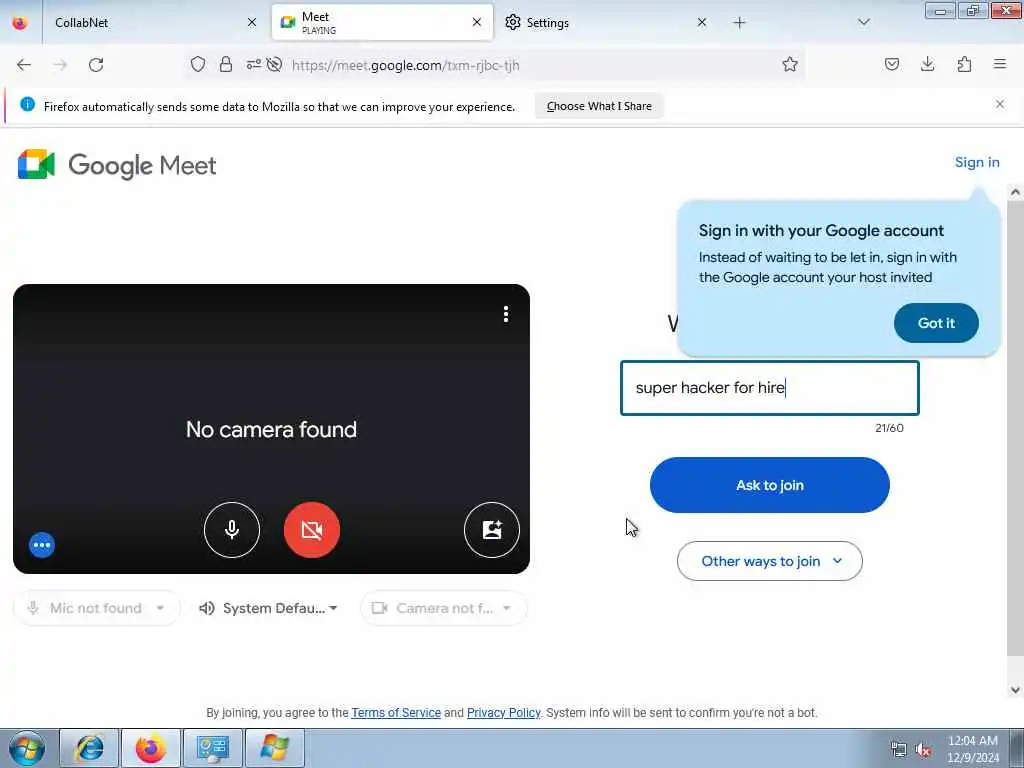Open the list all tabs dropdown
The image size is (1024, 768).
tap(863, 22)
